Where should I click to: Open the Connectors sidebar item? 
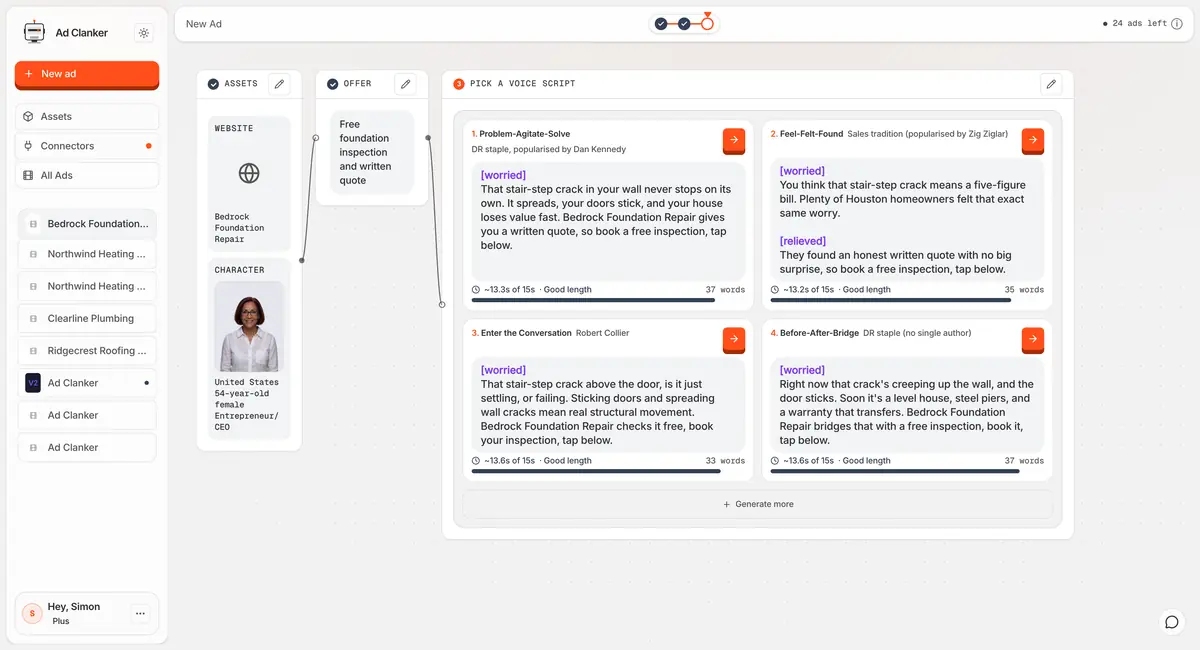[87, 146]
